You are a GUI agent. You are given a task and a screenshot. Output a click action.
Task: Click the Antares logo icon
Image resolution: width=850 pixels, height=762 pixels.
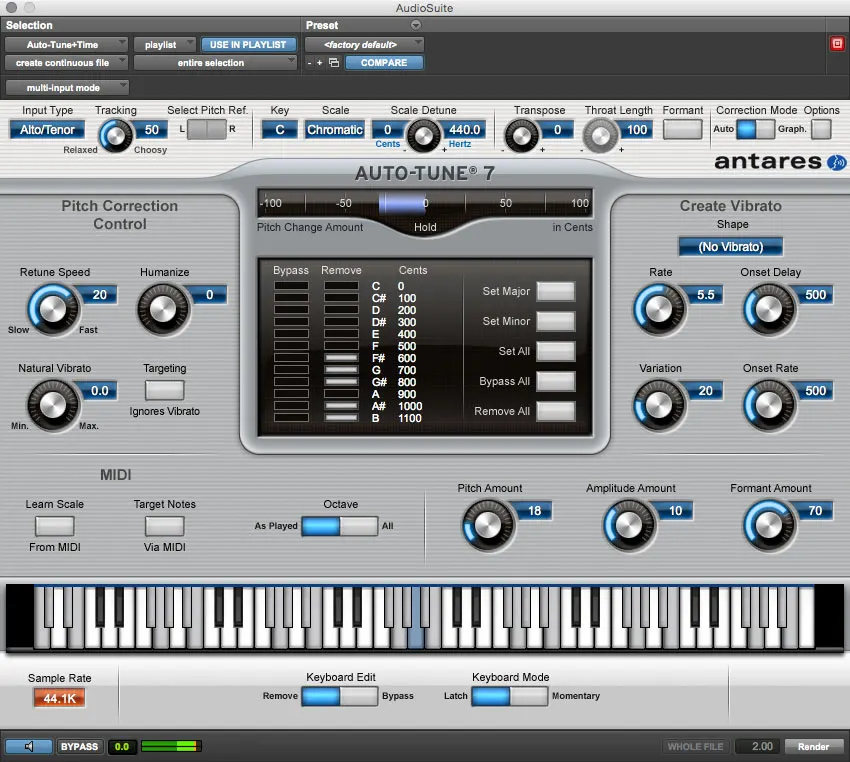click(836, 162)
